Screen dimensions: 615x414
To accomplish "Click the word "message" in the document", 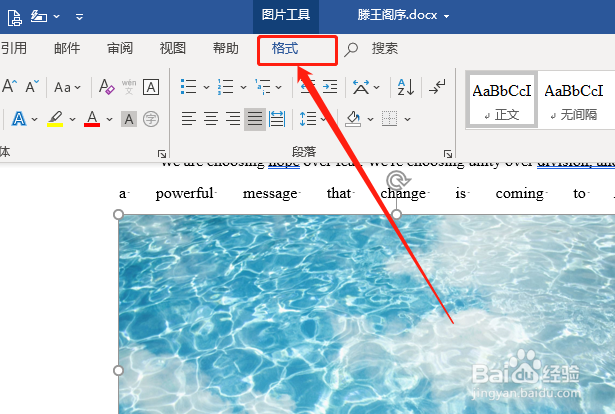I will 270,194.
